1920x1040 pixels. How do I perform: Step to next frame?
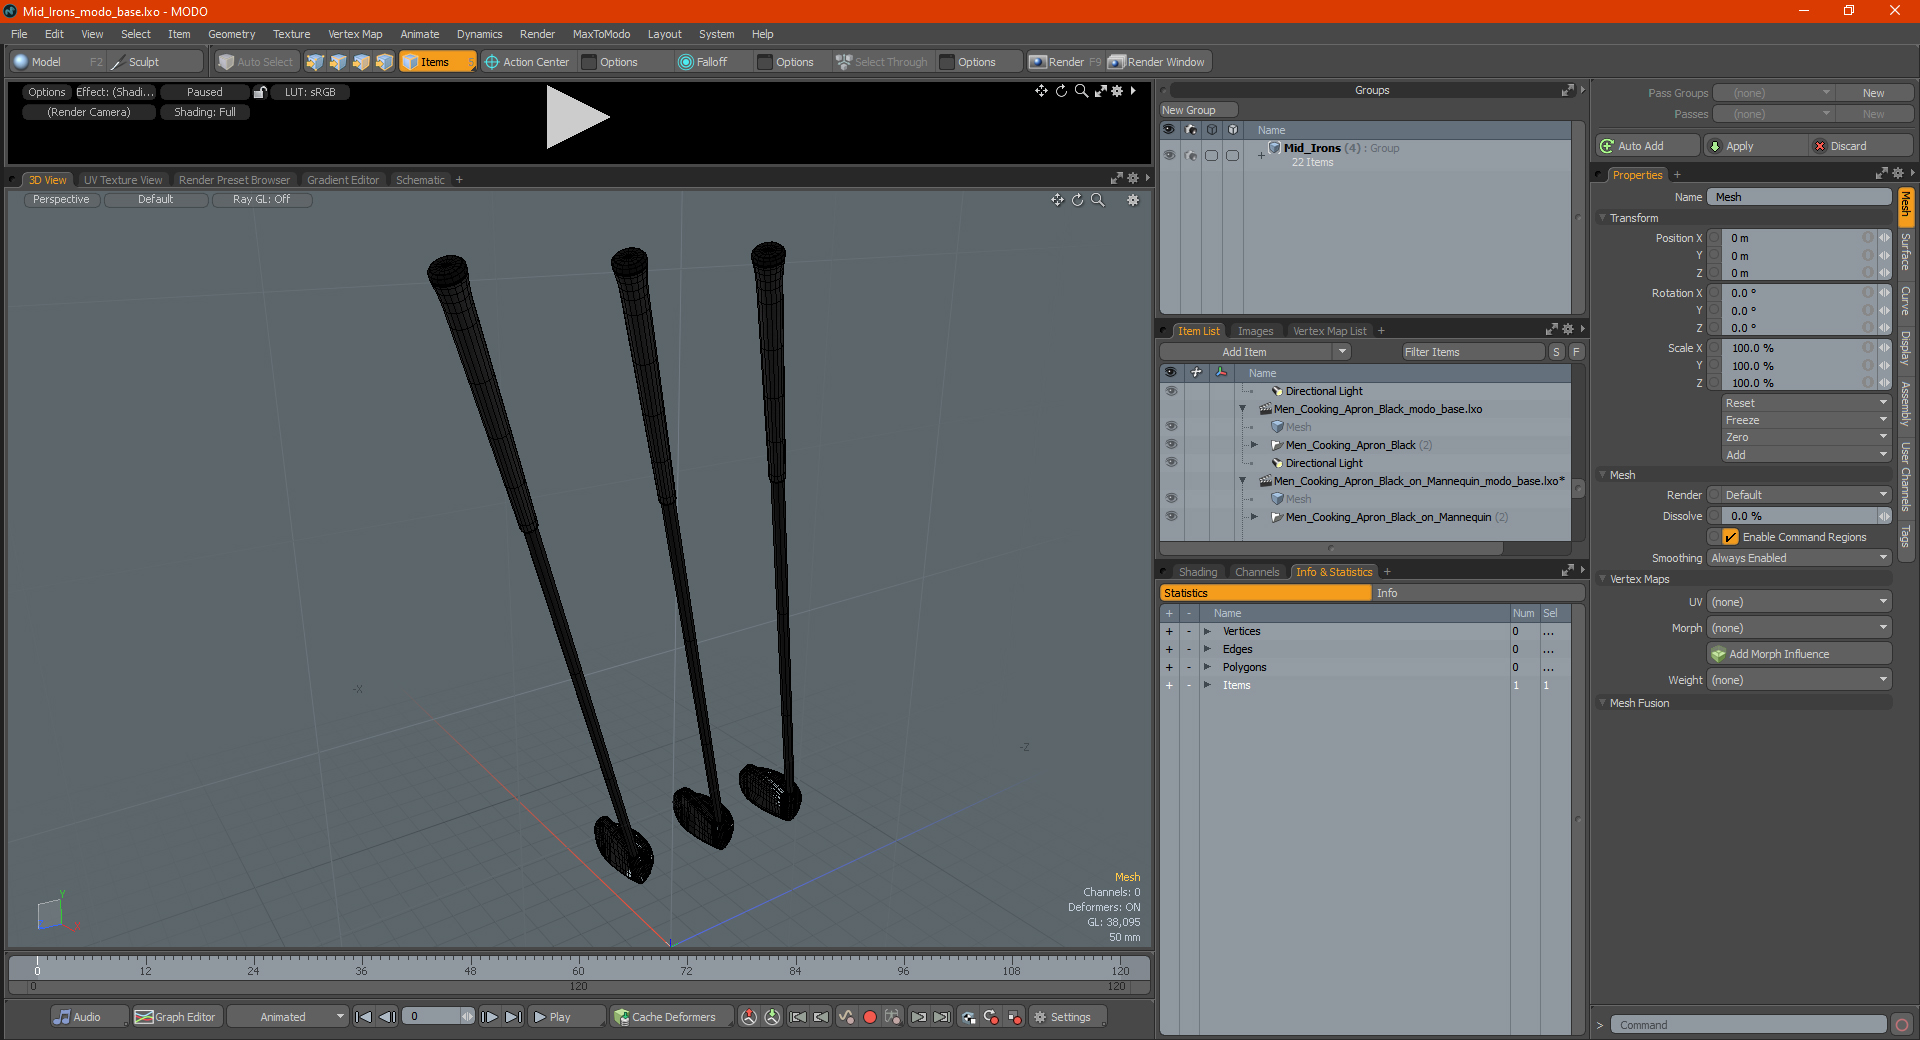point(490,1017)
